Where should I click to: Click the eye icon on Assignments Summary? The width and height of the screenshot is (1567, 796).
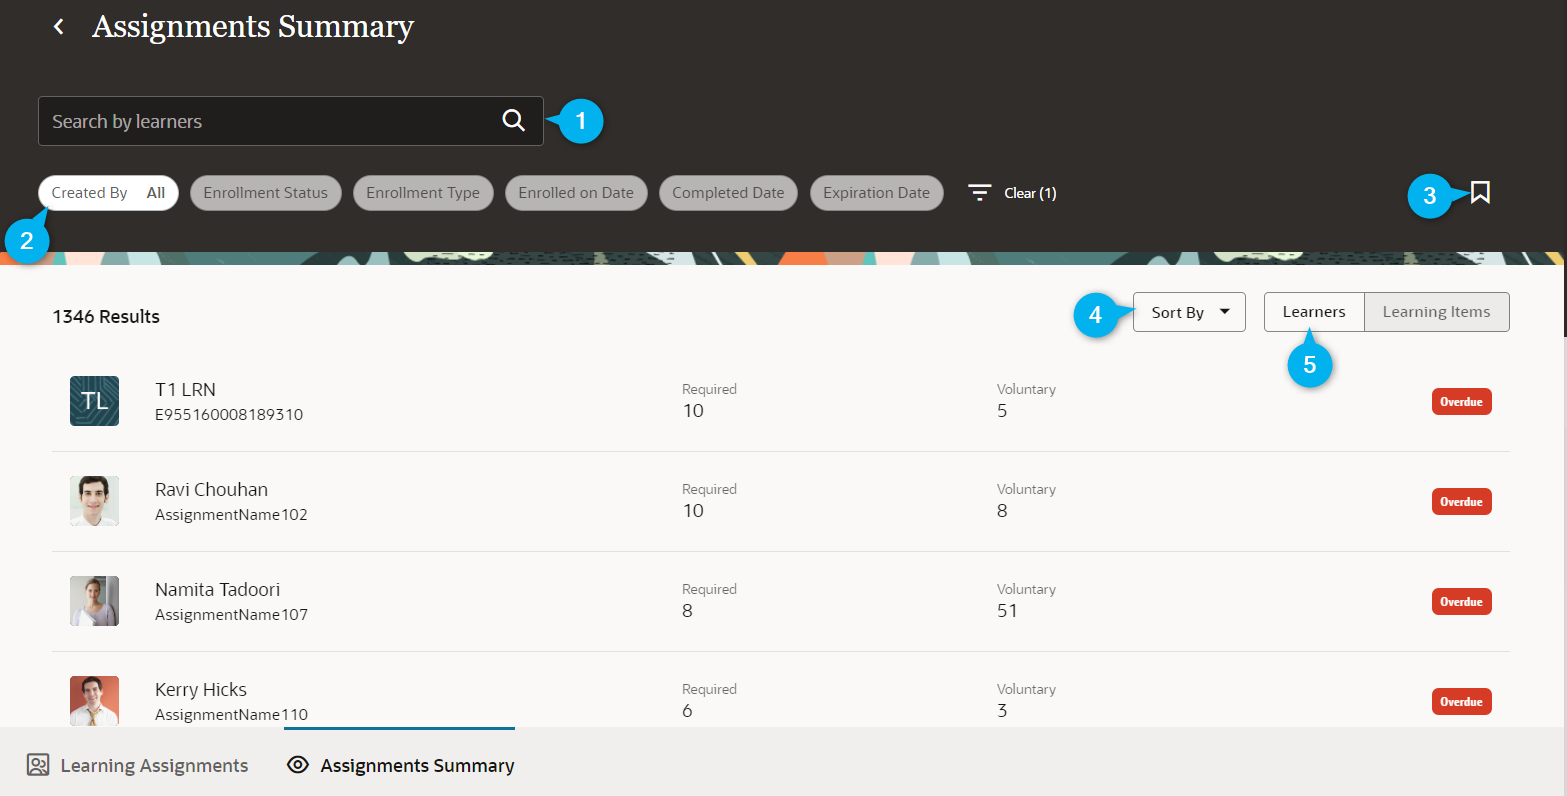[x=297, y=765]
